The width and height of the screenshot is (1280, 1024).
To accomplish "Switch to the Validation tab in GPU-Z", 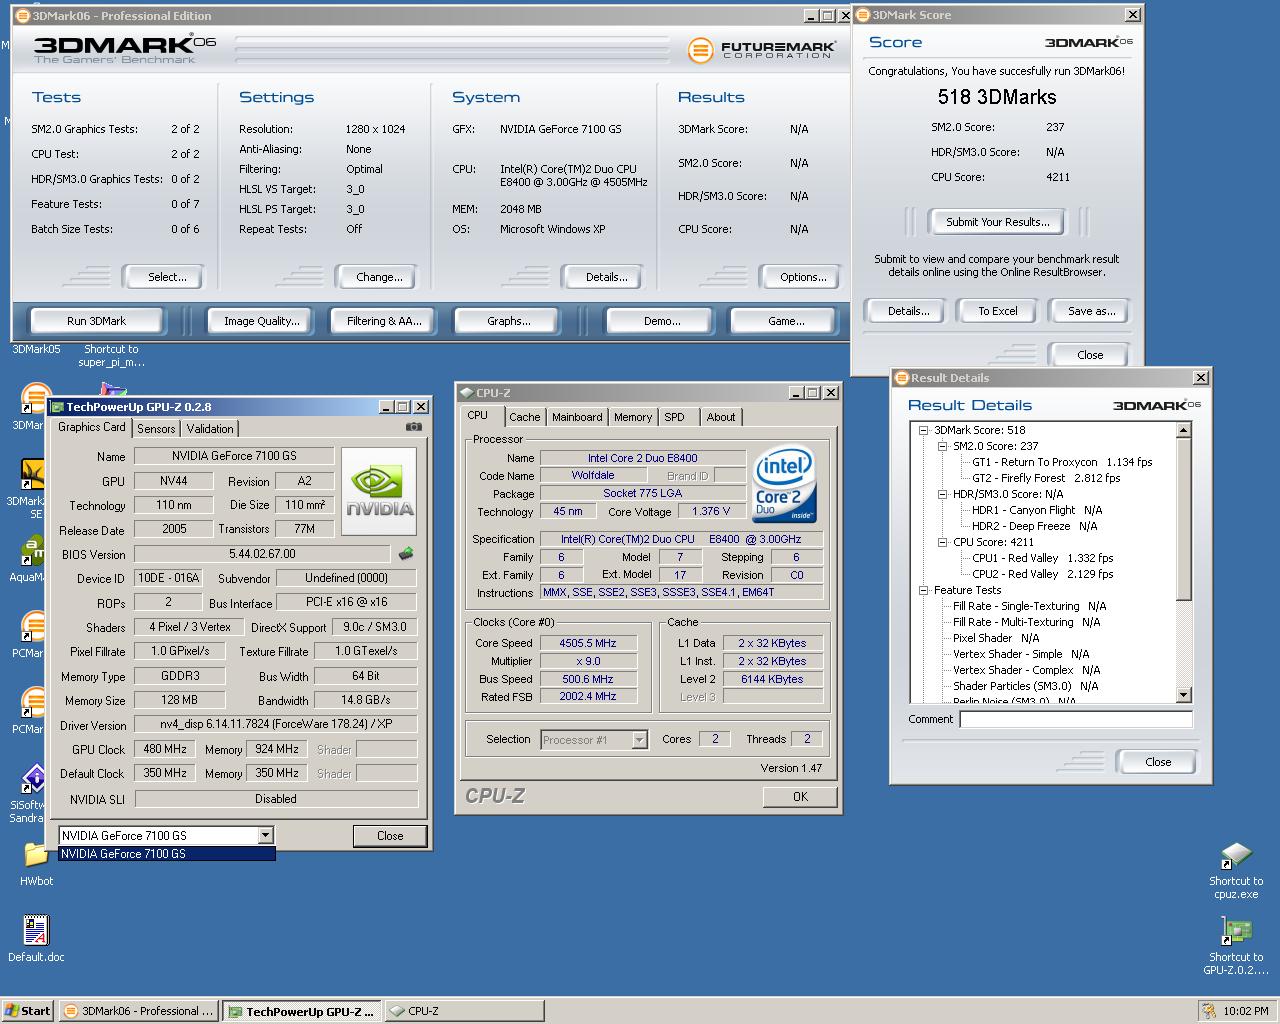I will coord(210,428).
